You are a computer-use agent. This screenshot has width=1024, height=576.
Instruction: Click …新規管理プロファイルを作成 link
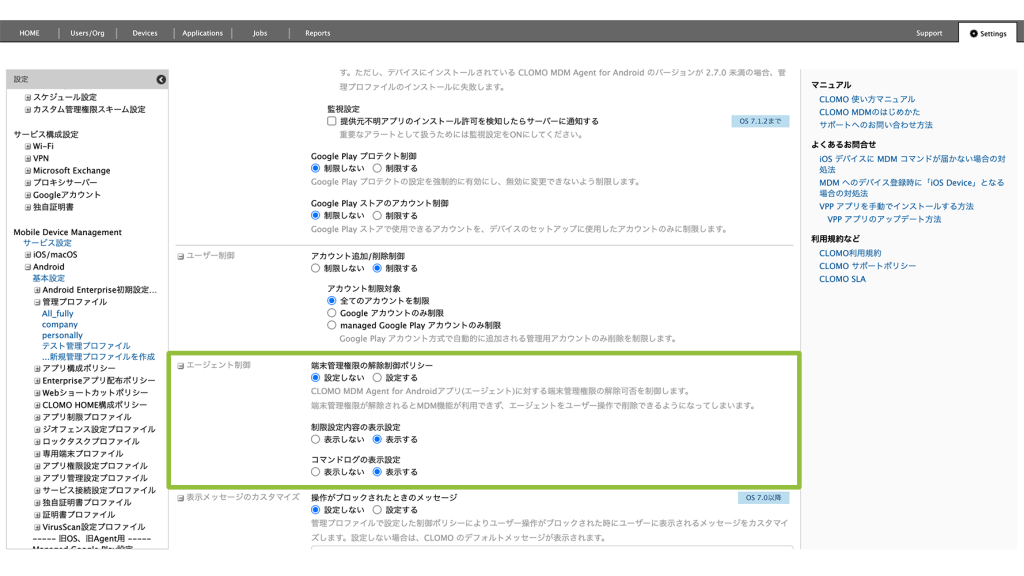click(98, 357)
